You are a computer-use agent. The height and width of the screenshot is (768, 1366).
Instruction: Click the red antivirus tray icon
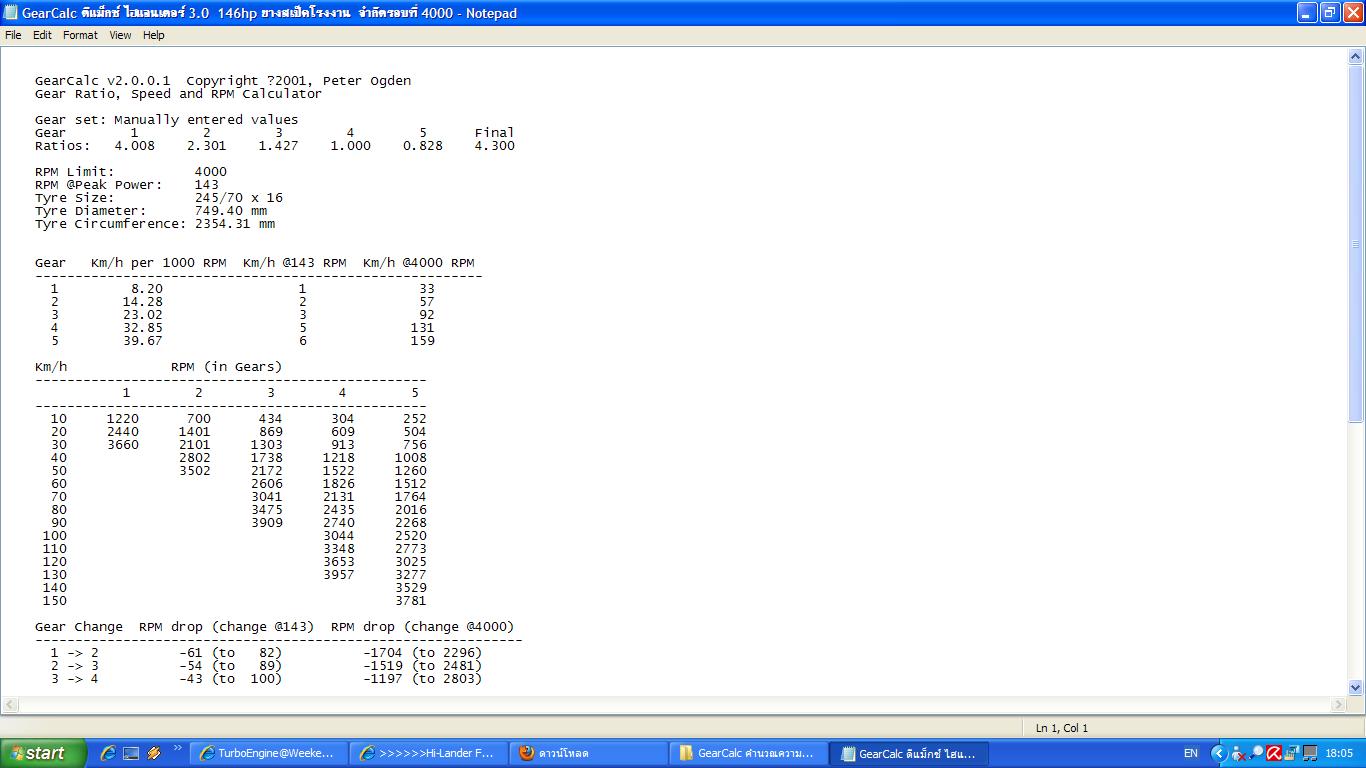pos(1274,753)
